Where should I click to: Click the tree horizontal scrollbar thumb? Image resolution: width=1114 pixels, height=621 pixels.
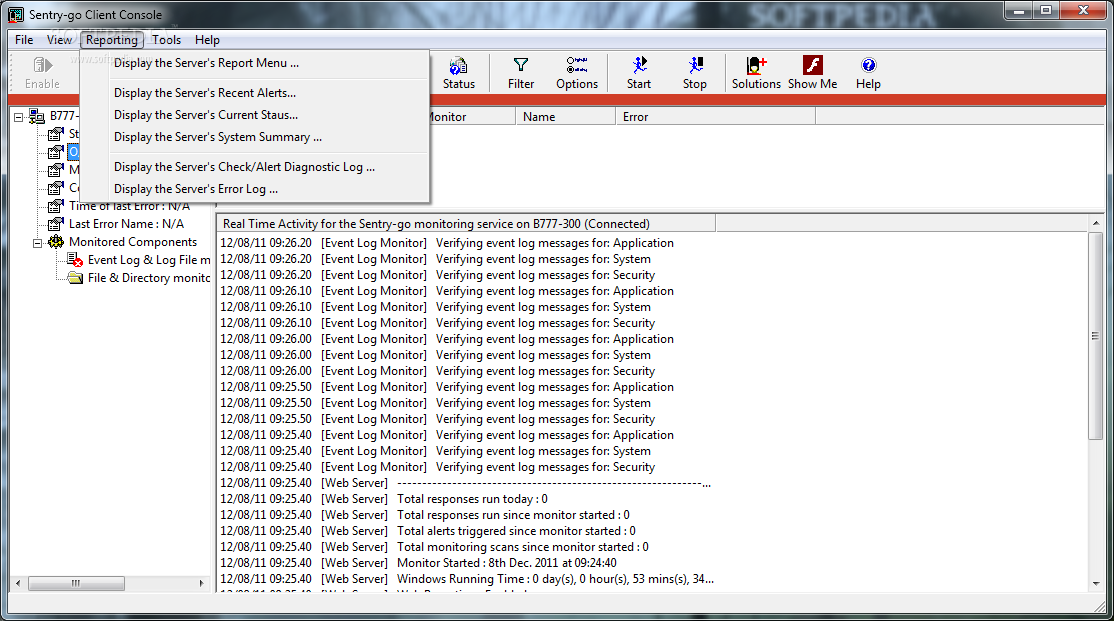click(x=76, y=583)
